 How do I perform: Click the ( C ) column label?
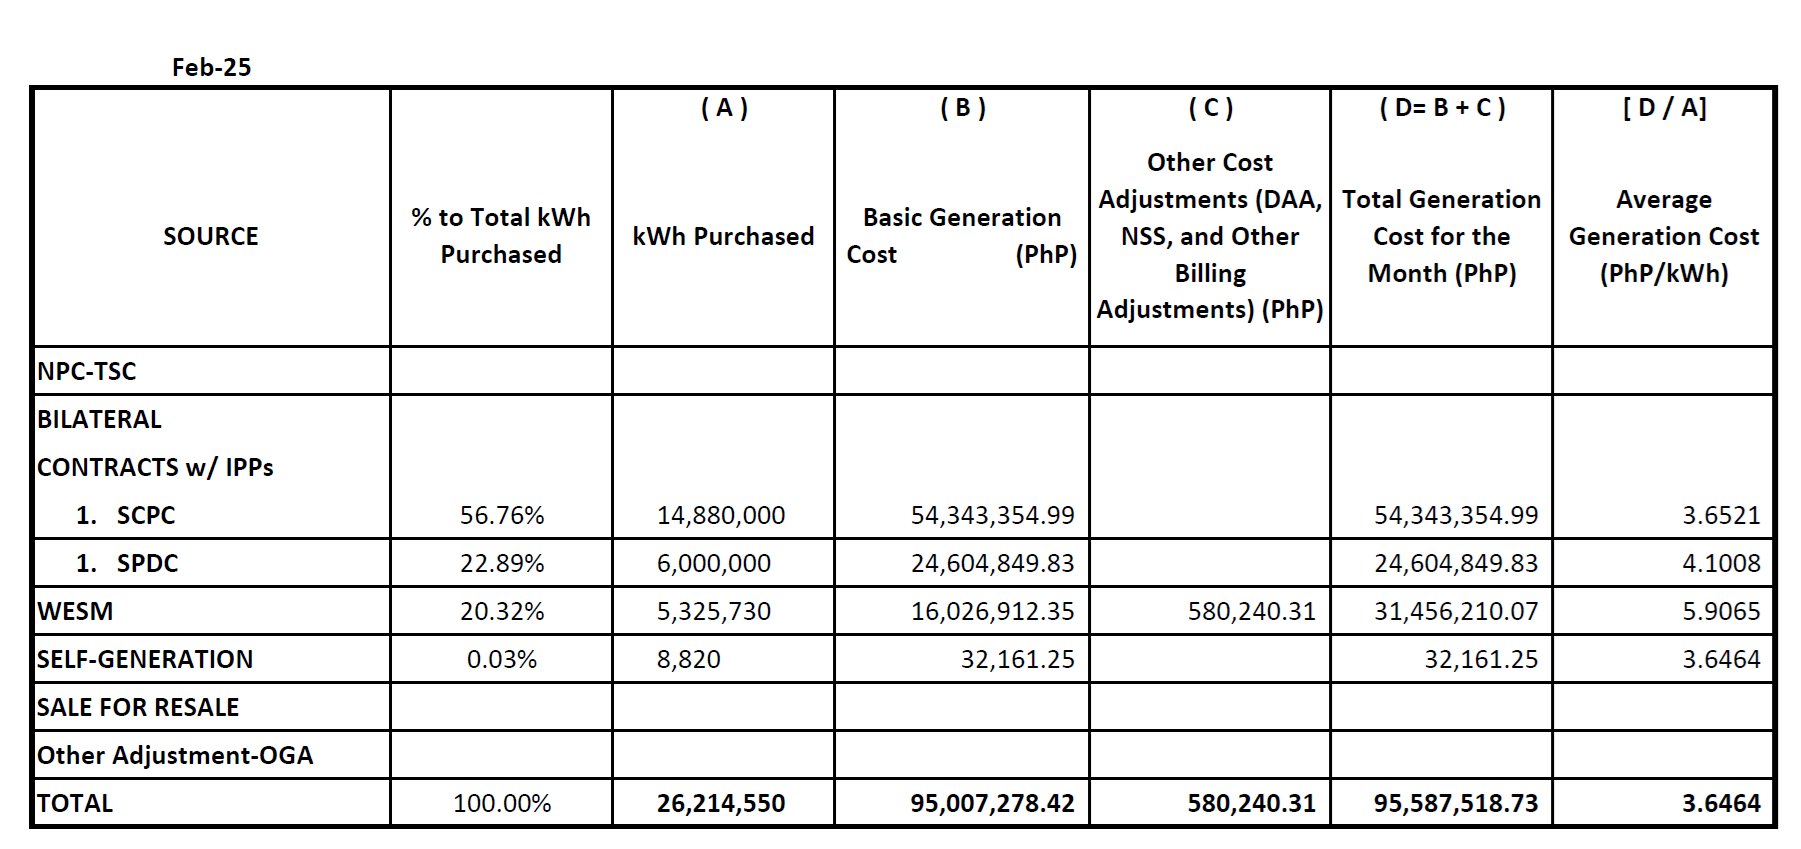(1211, 108)
